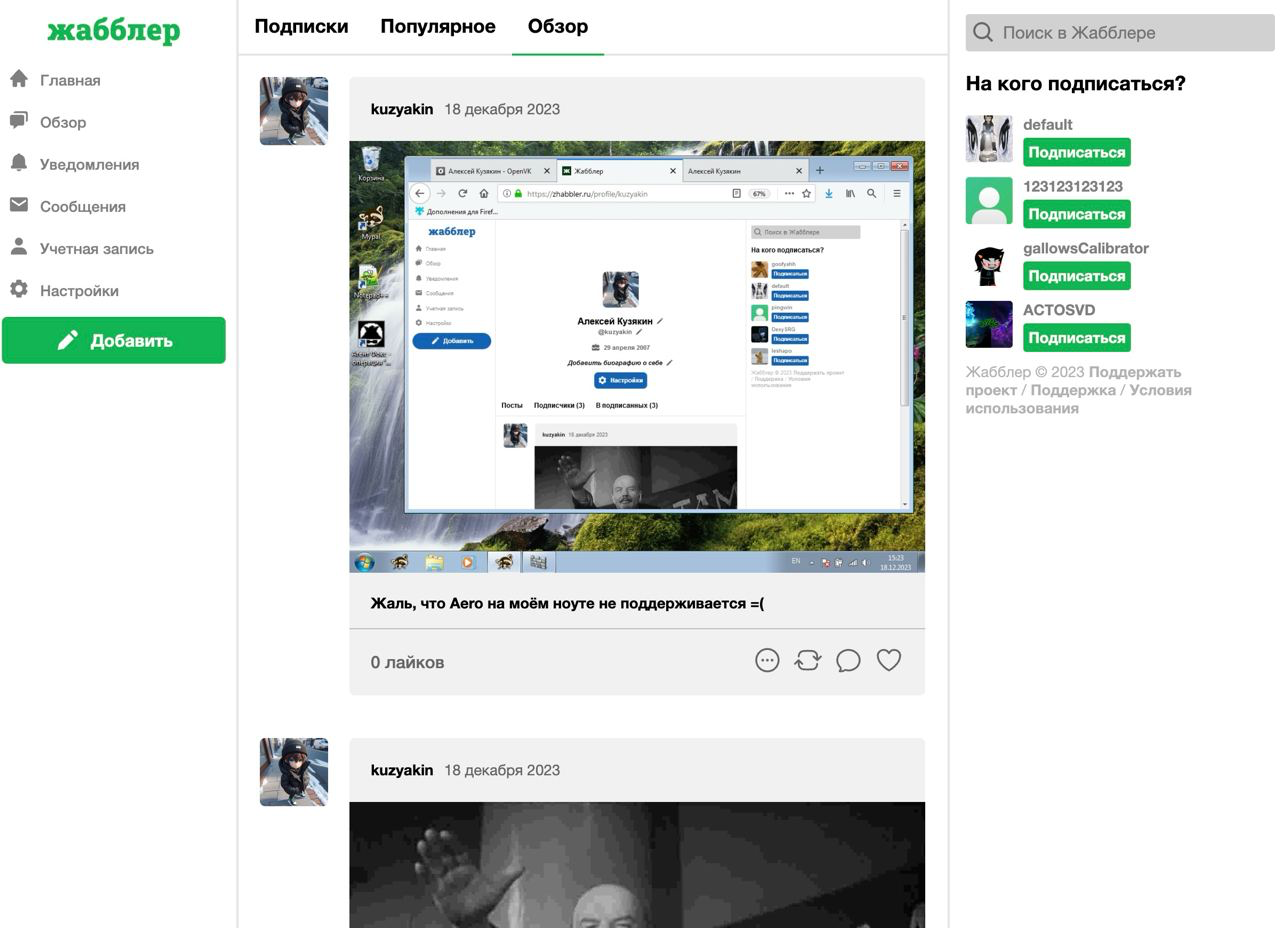Subscribe to user 123123123123
The image size is (1280, 928).
tap(1076, 214)
